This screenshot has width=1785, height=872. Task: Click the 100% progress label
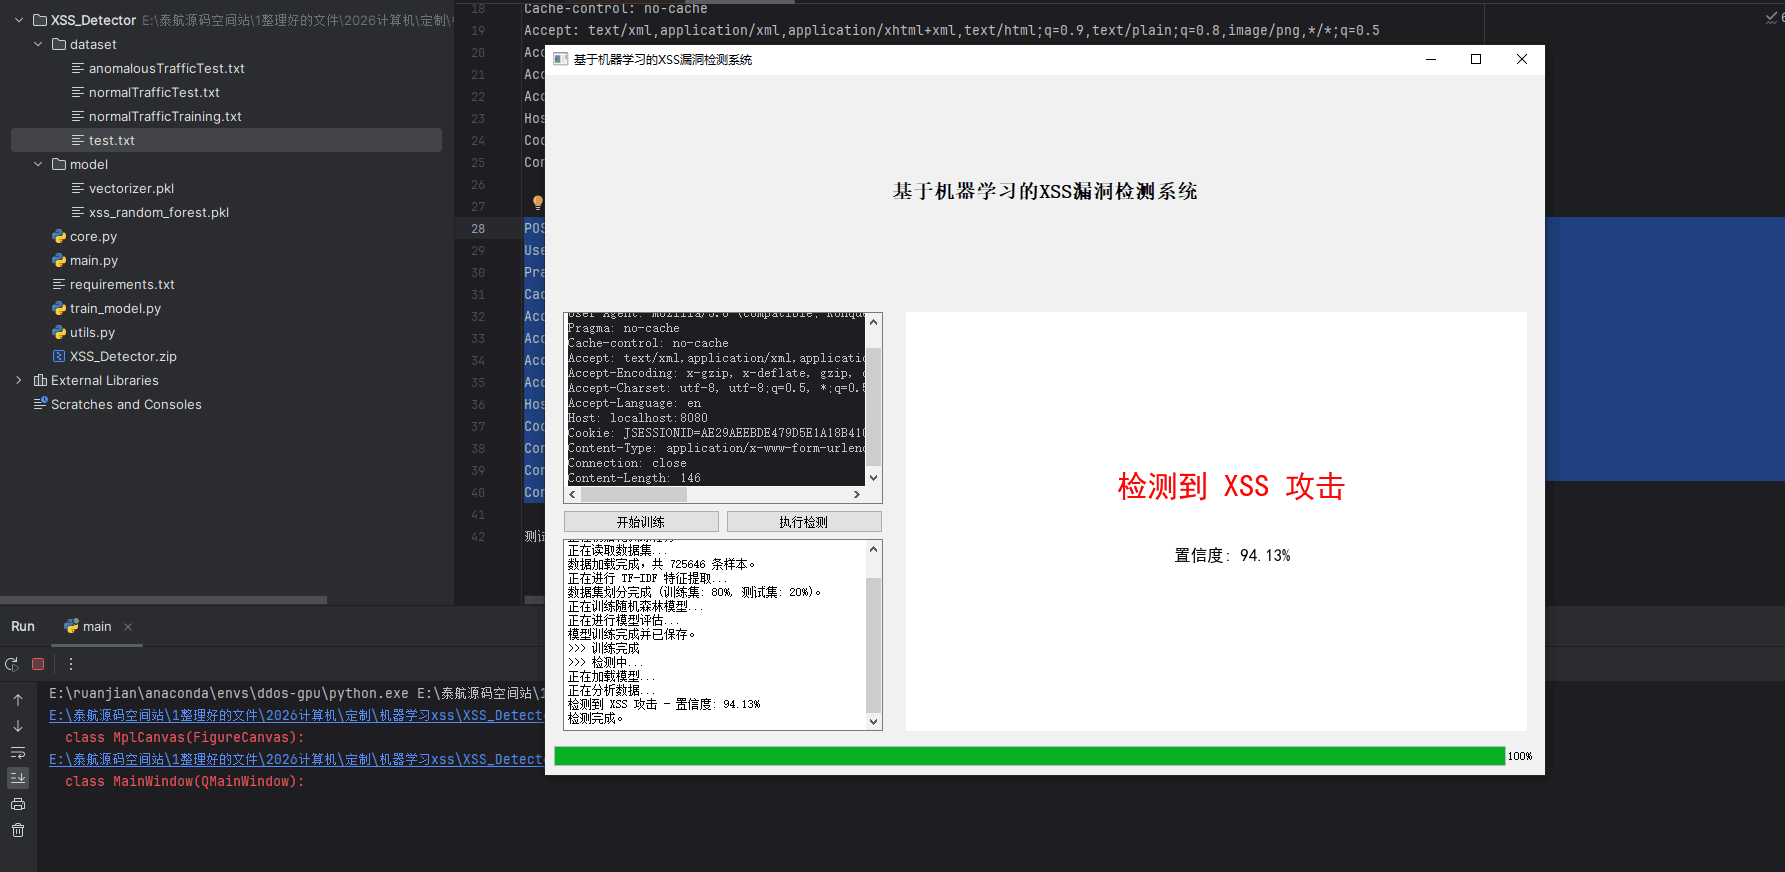[1520, 756]
